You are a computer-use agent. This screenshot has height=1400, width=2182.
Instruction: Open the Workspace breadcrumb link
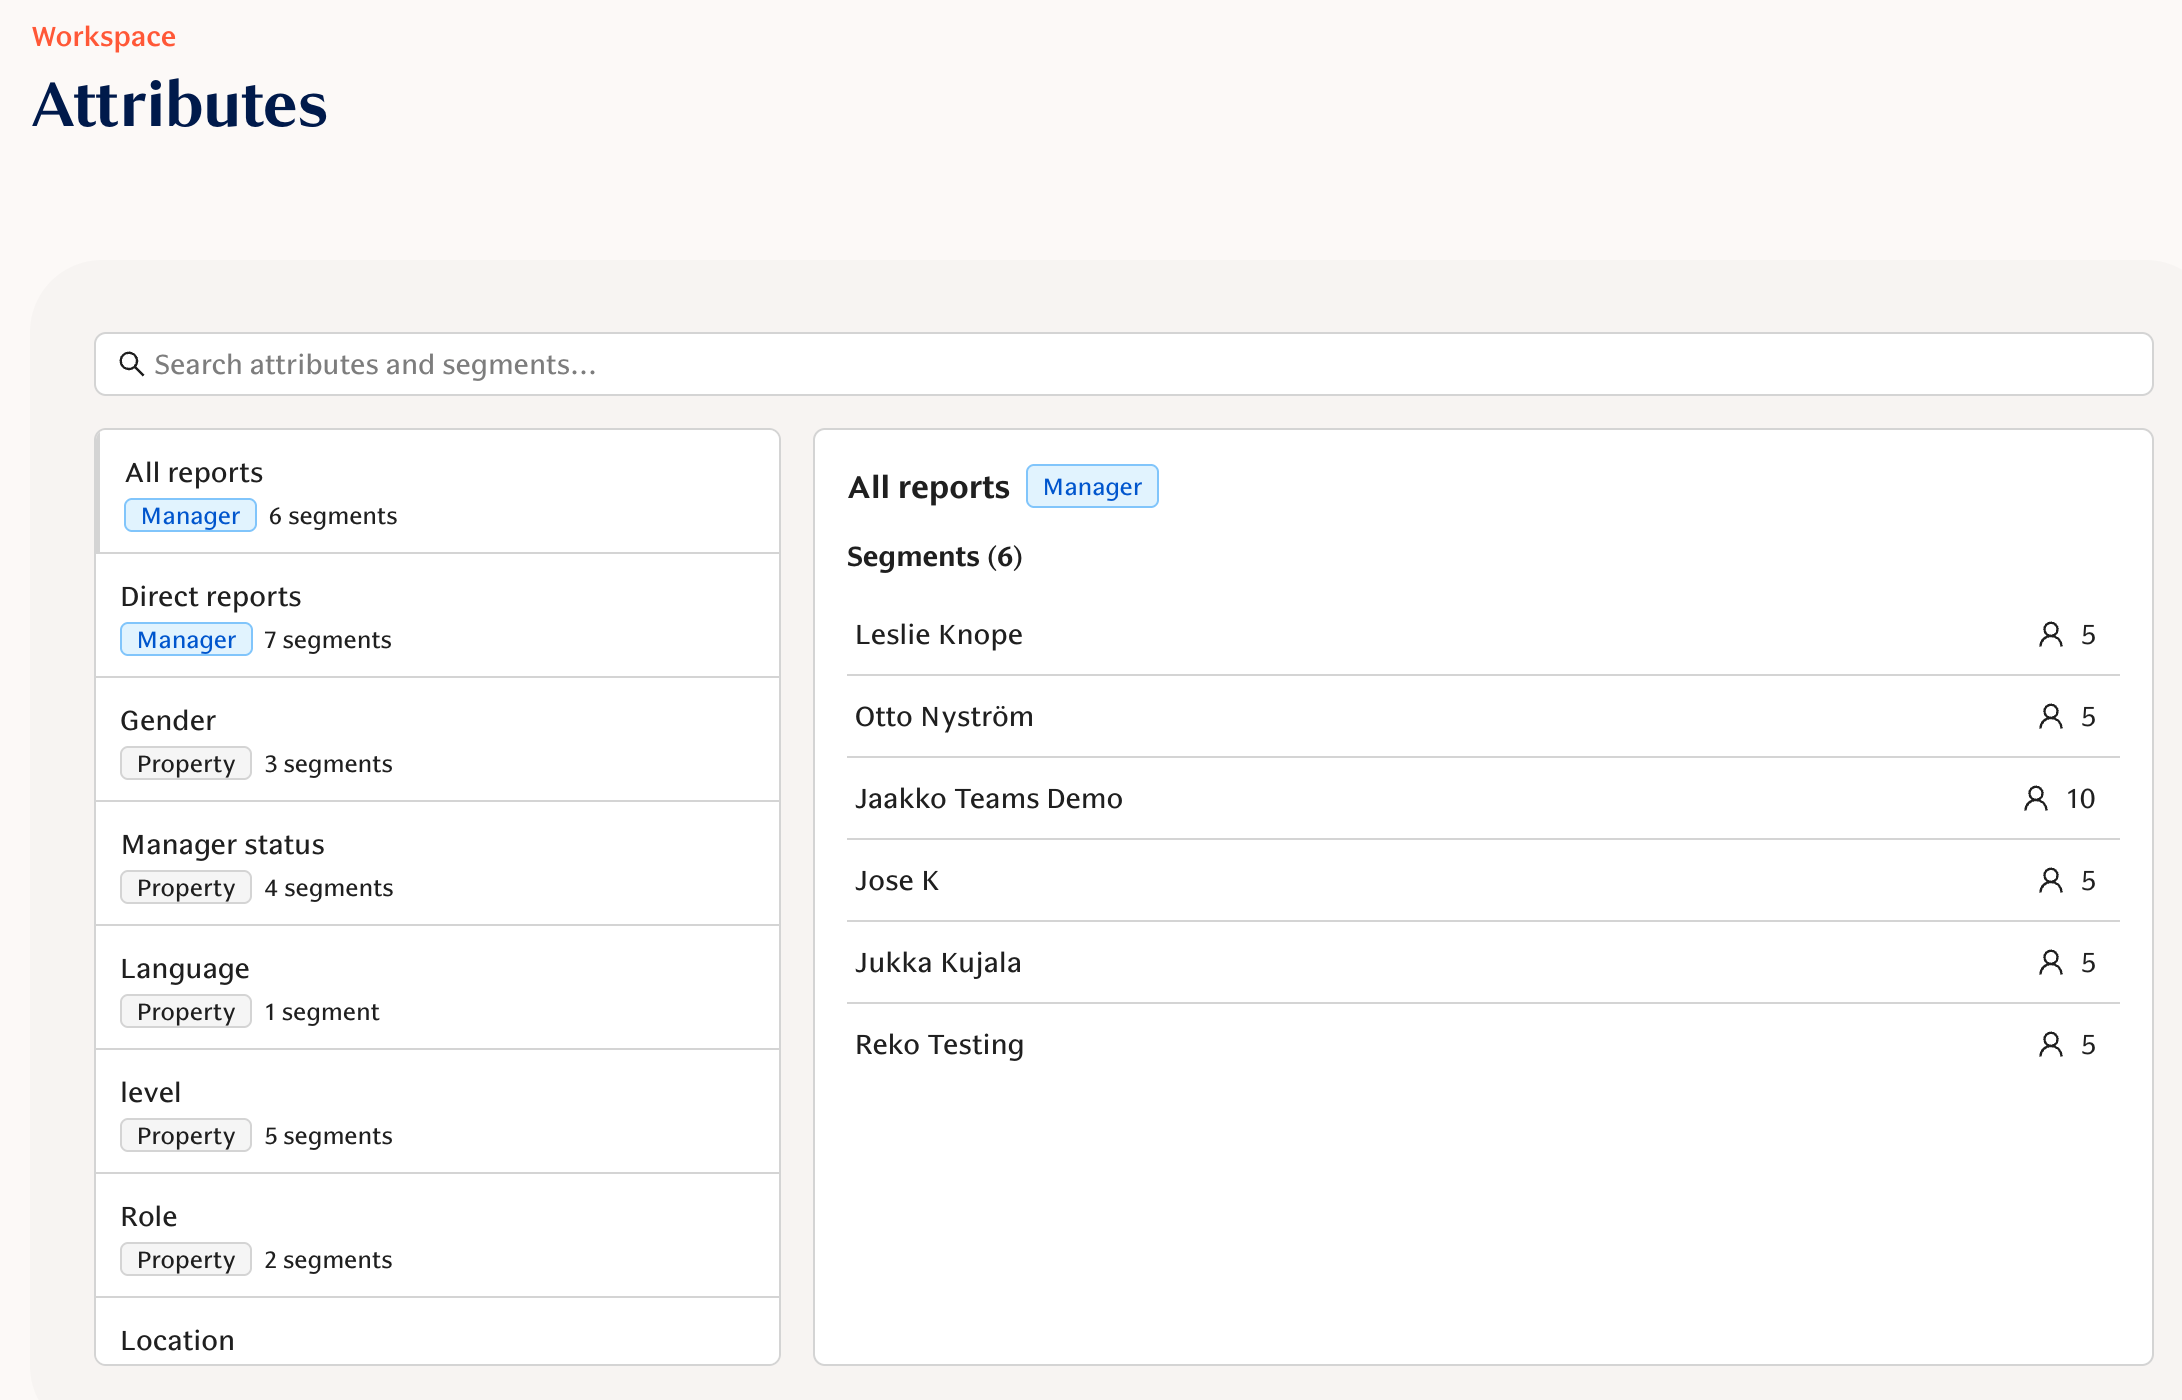click(x=104, y=37)
